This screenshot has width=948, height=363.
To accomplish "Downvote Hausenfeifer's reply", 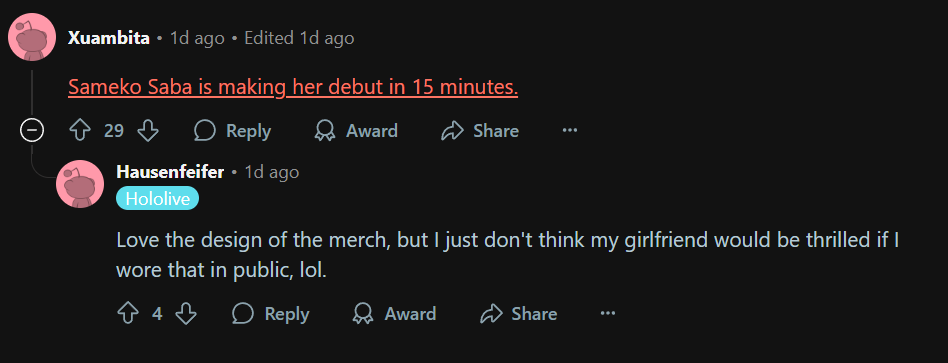I will click(186, 313).
